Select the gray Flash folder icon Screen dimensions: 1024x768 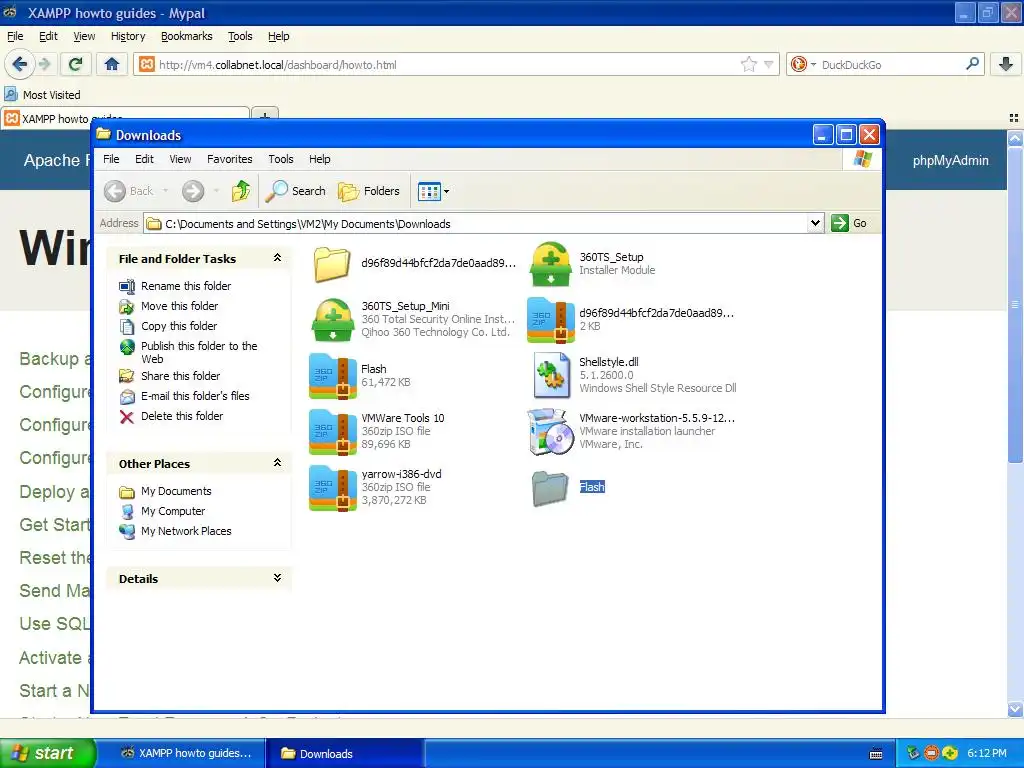(x=549, y=488)
